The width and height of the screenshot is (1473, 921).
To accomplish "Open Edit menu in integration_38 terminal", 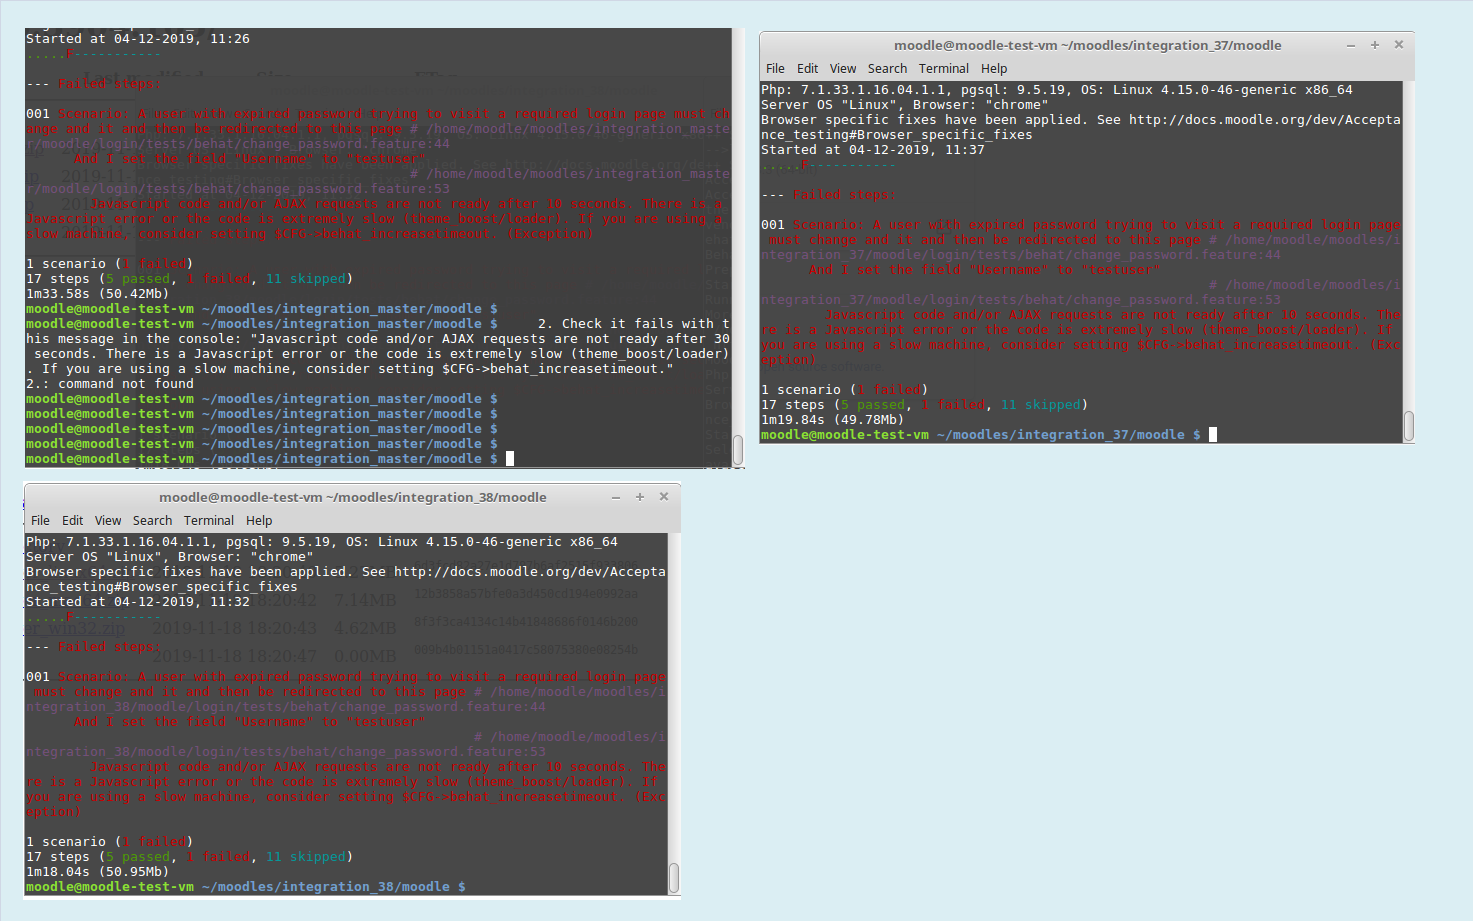I will [x=72, y=521].
